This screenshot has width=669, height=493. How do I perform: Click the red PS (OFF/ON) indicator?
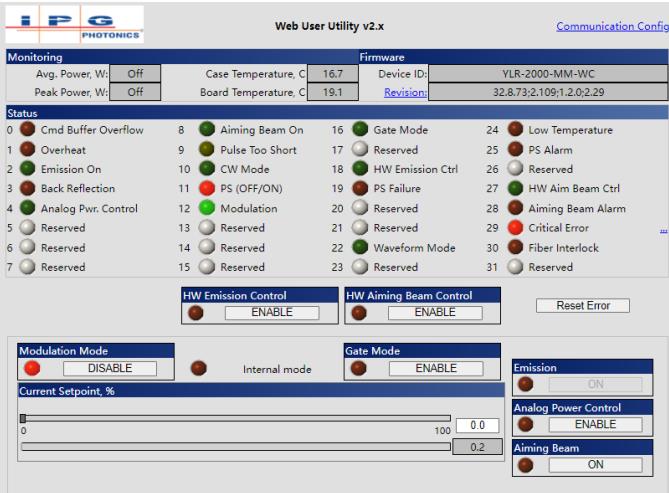(206, 189)
